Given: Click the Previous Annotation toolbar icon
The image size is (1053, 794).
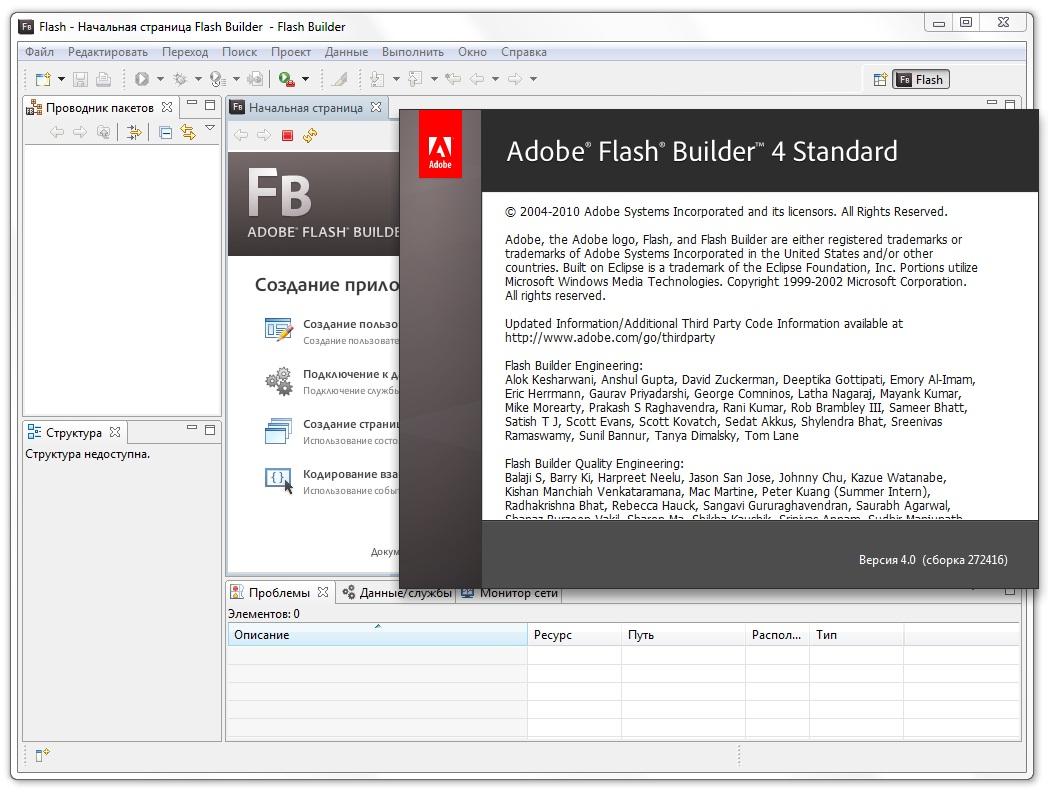Looking at the screenshot, I should click(x=416, y=79).
